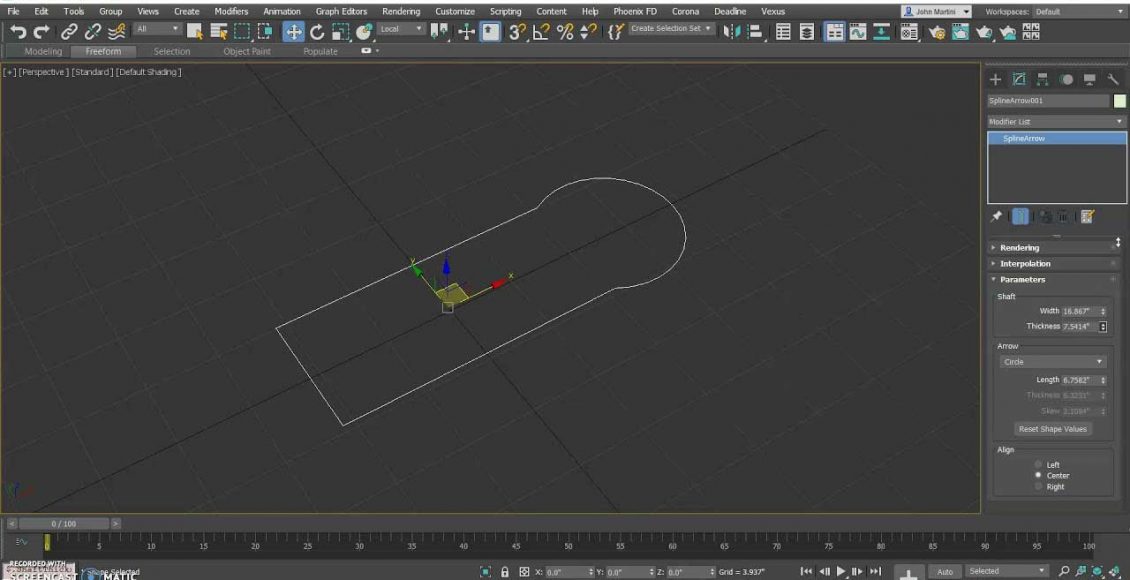Click the SplineArrow001 object color swatch
Screen dimensions: 1130x580
(1120, 101)
